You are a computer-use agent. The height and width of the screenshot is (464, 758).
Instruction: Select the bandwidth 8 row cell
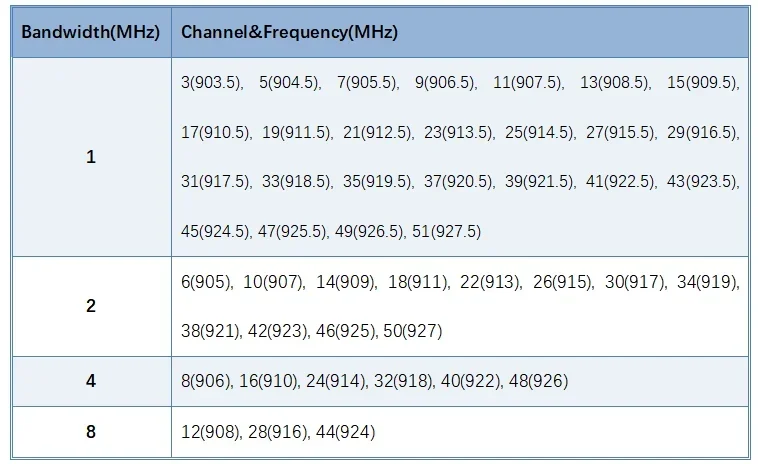coord(91,432)
